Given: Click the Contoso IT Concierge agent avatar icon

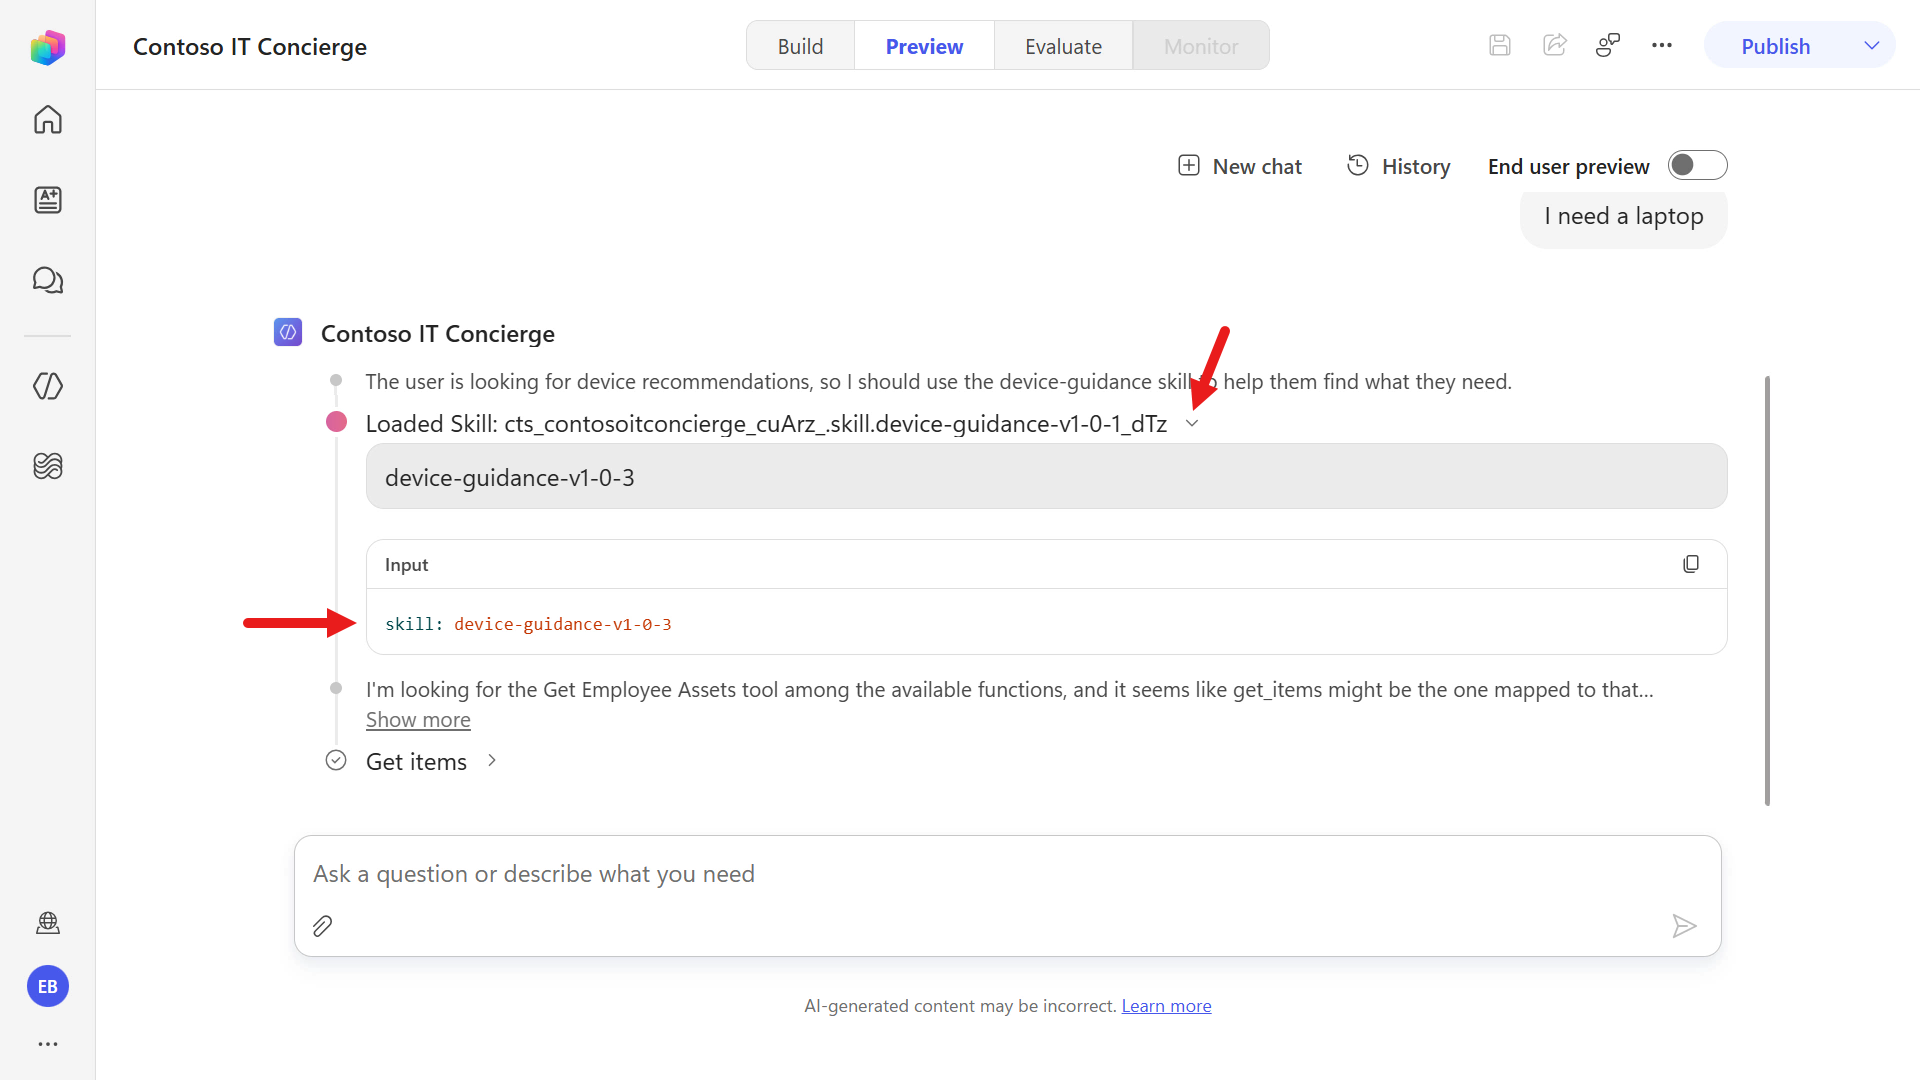Looking at the screenshot, I should pyautogui.click(x=288, y=332).
